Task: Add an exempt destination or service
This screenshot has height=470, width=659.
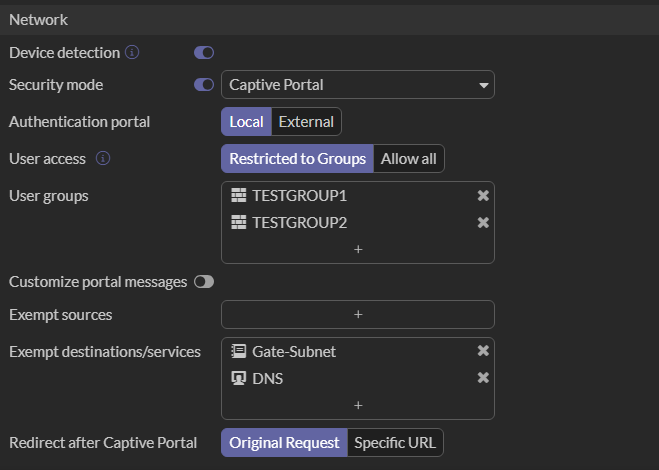Action: [357, 405]
